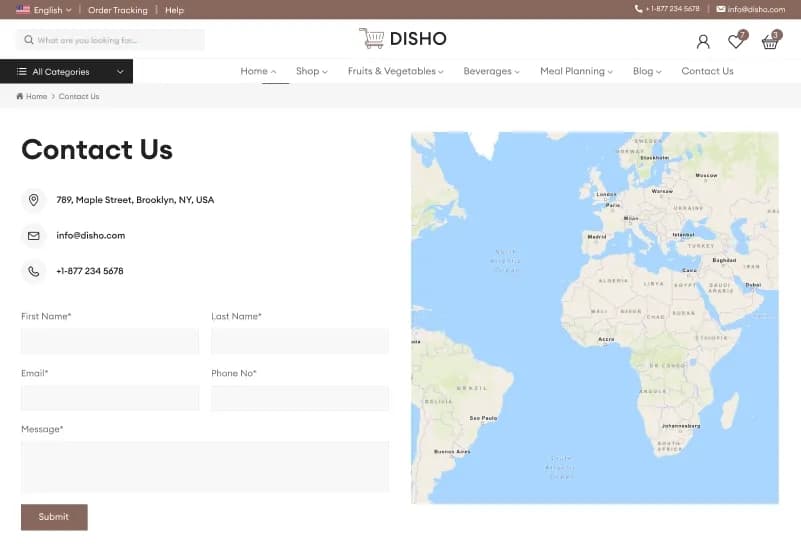Click the Last Name field
Viewport: 801px width, 552px height.
(x=300, y=341)
